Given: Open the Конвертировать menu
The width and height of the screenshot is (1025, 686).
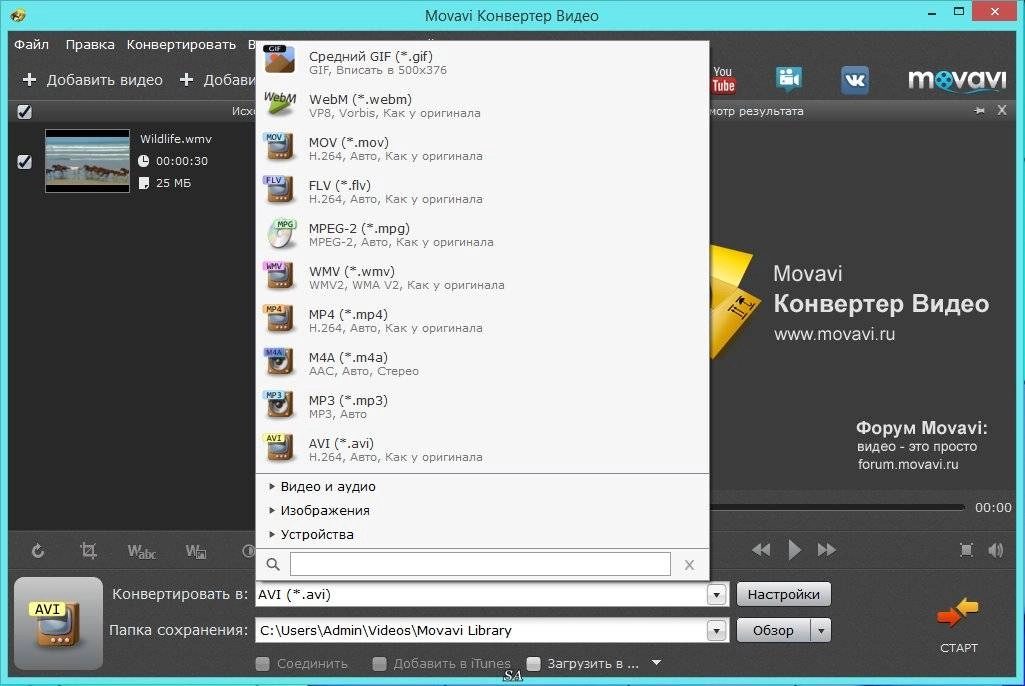Looking at the screenshot, I should click(x=181, y=44).
